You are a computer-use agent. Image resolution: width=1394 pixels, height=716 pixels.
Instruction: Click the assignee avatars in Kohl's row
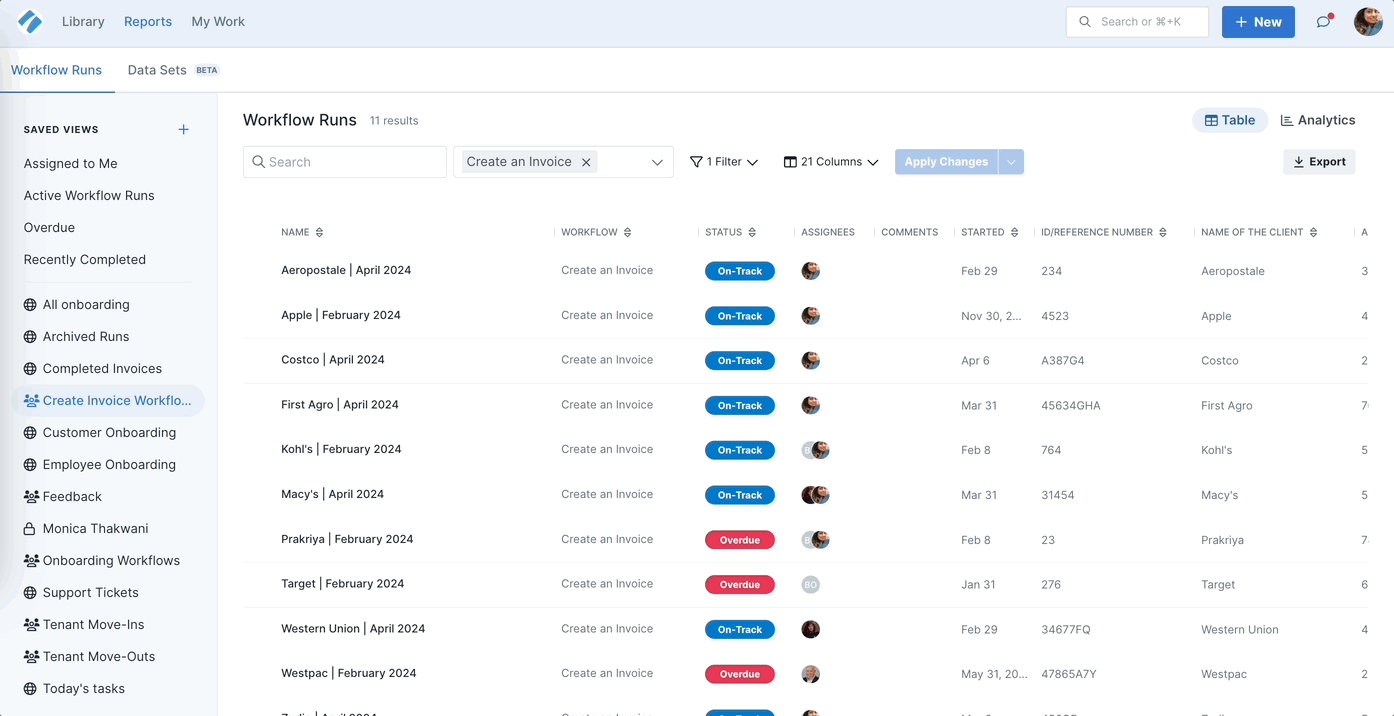point(815,450)
